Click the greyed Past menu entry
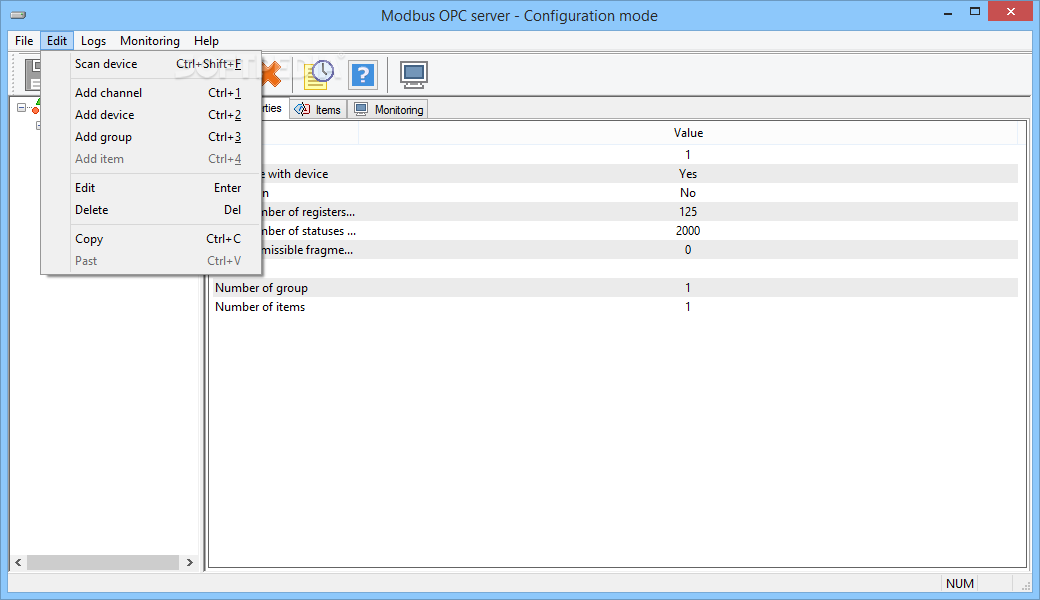The image size is (1040, 600). pos(151,261)
